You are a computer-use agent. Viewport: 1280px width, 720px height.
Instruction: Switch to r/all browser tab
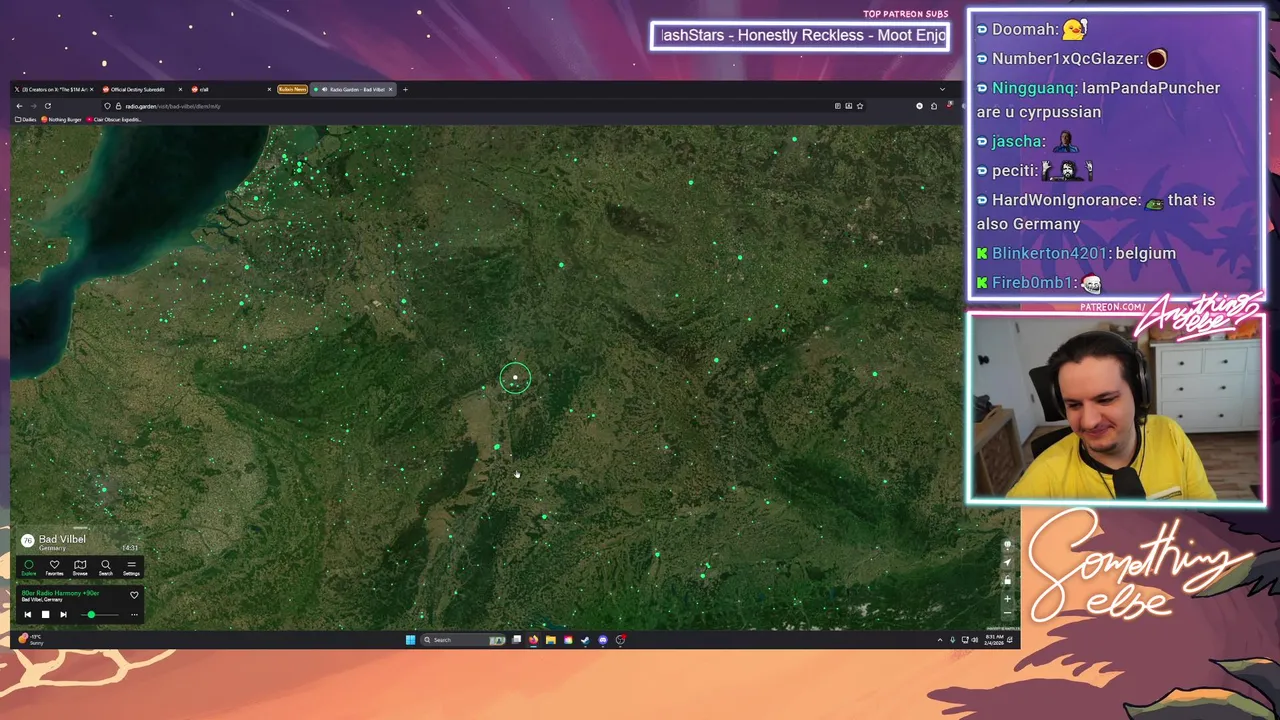[230, 89]
